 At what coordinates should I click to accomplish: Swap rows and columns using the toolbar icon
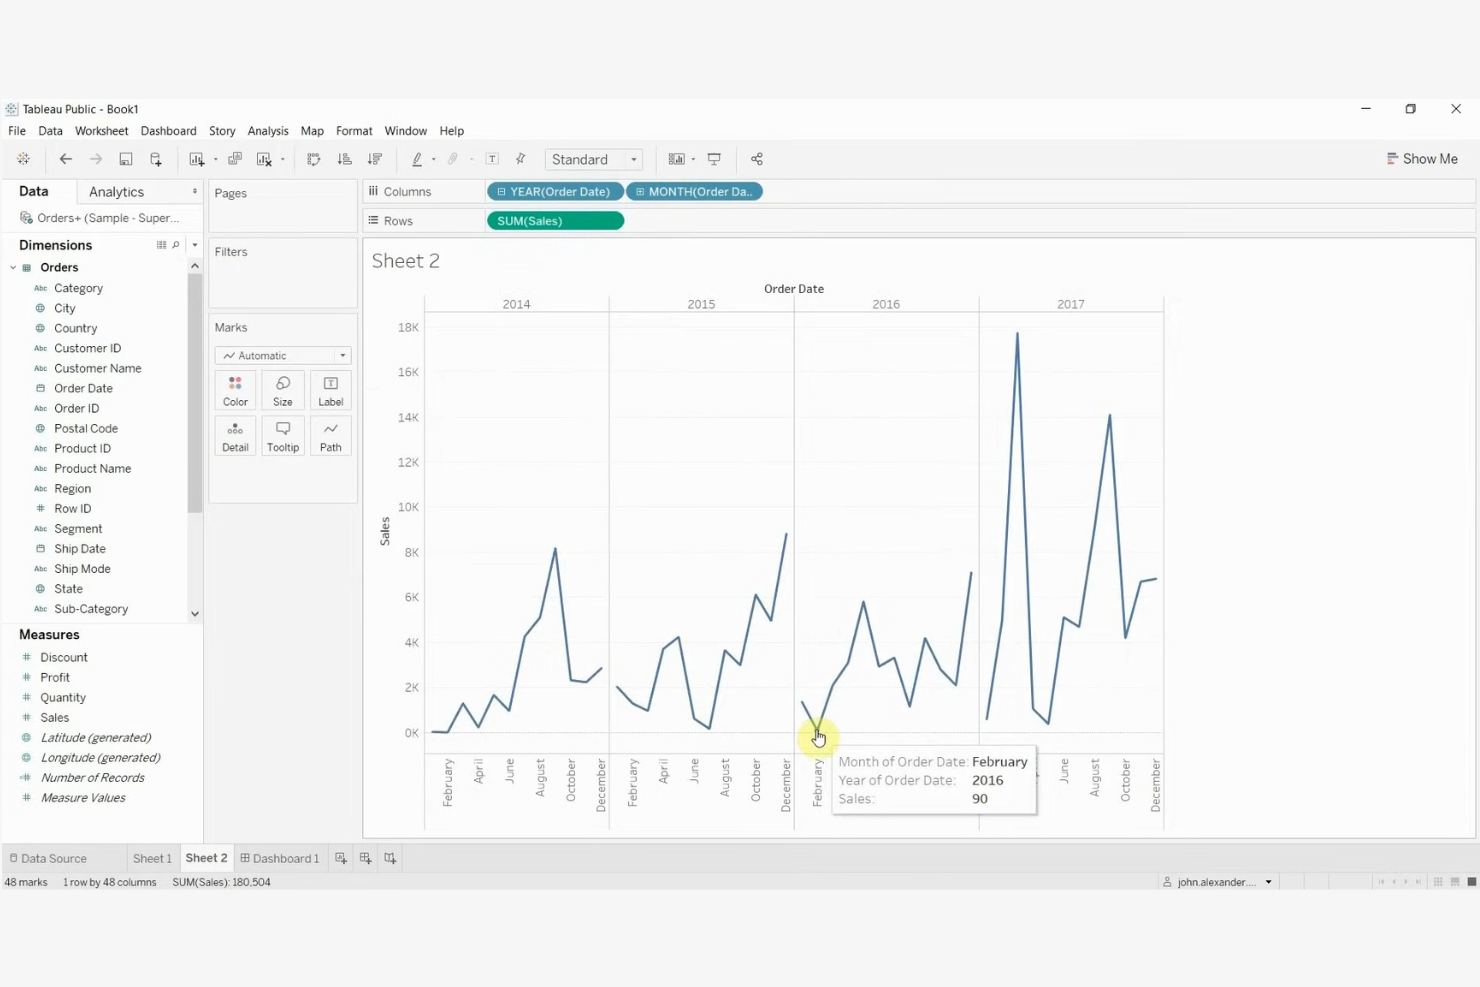[313, 159]
